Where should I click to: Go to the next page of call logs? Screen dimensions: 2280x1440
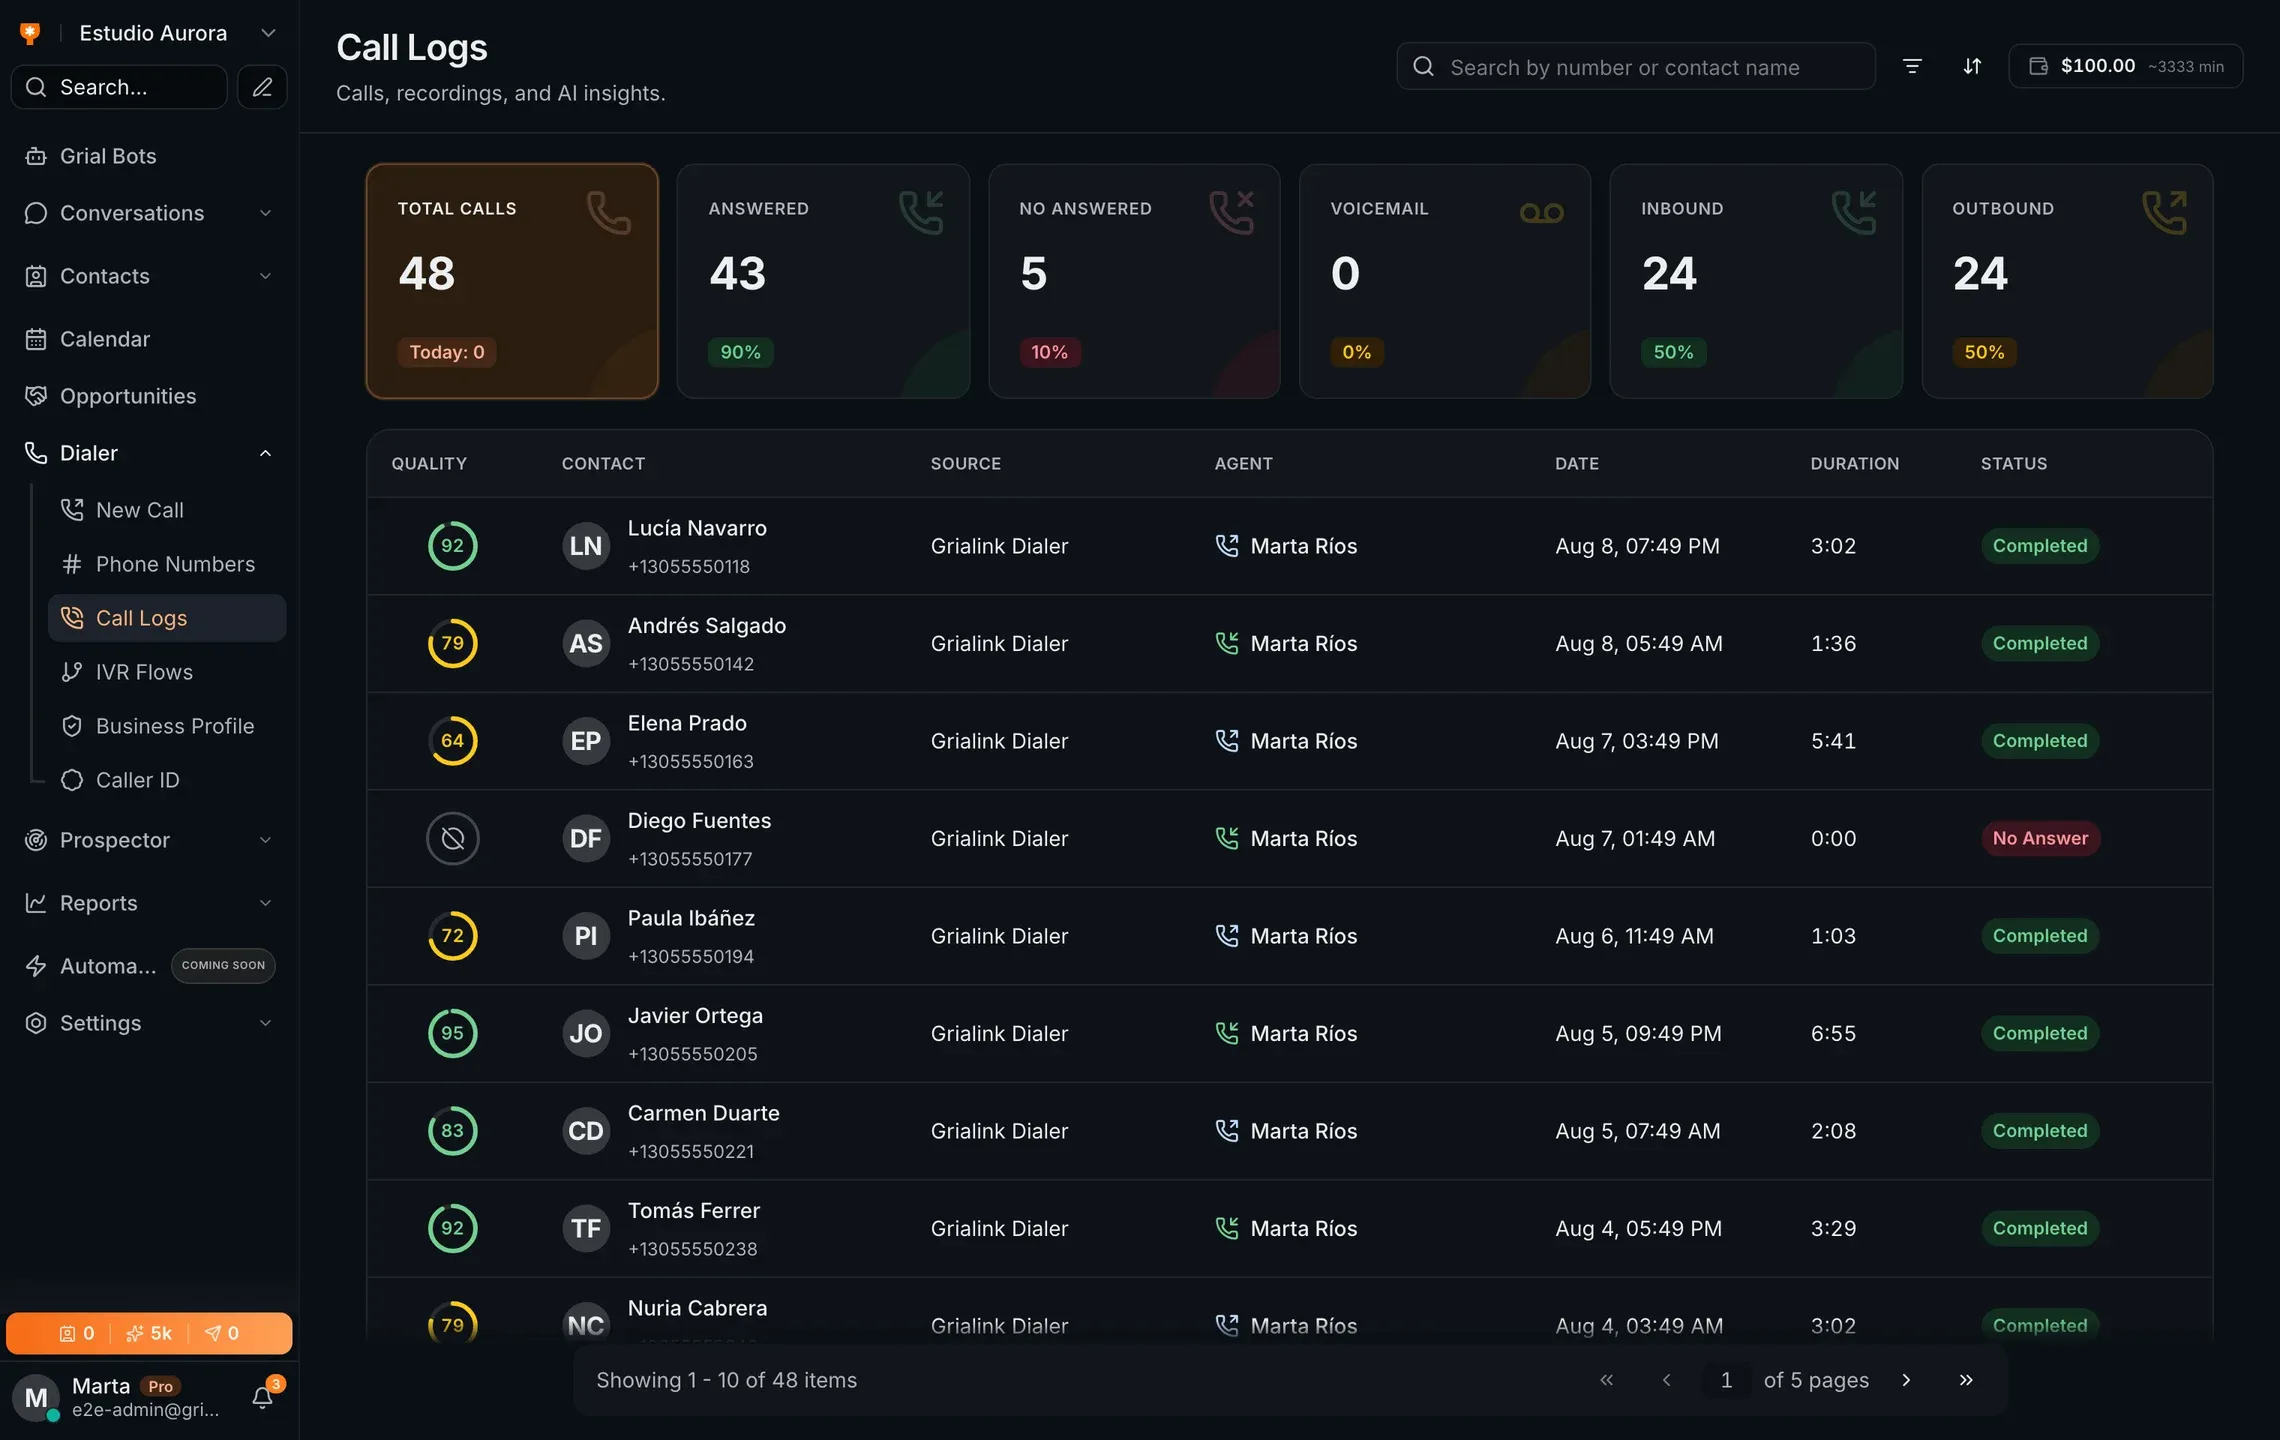point(1906,1380)
